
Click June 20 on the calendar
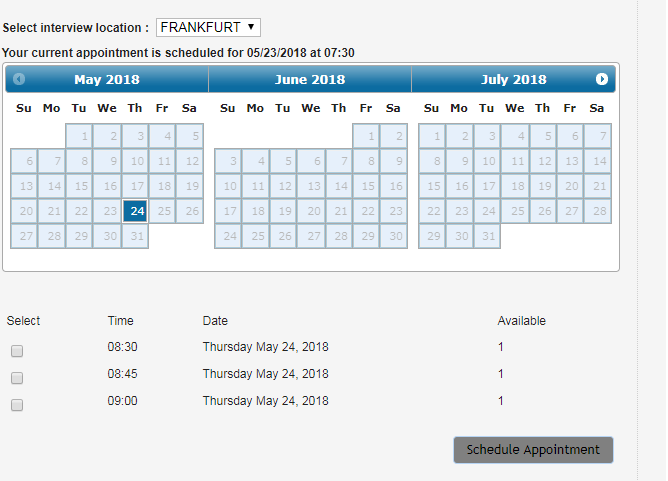[311, 211]
